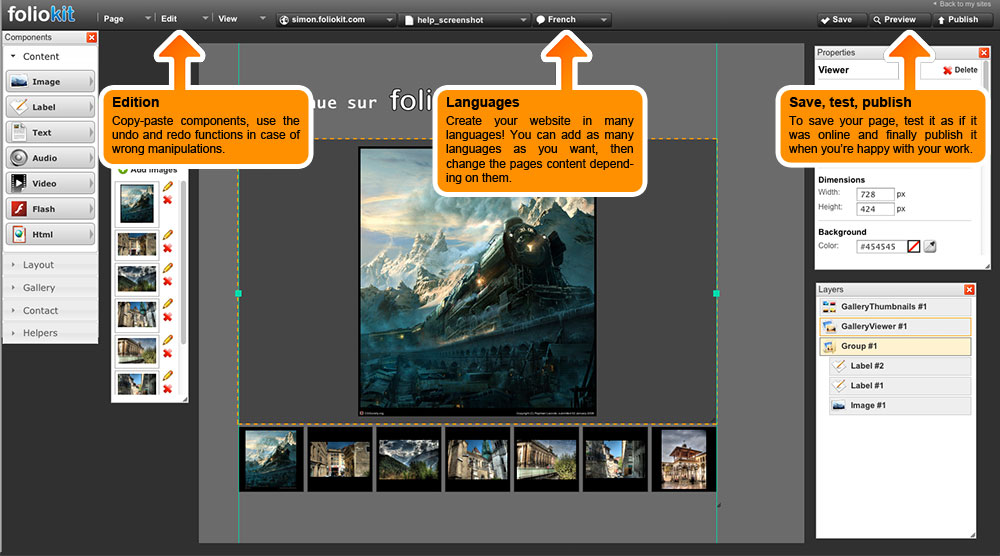Add an Html component
This screenshot has height=556, width=1000.
click(x=50, y=234)
